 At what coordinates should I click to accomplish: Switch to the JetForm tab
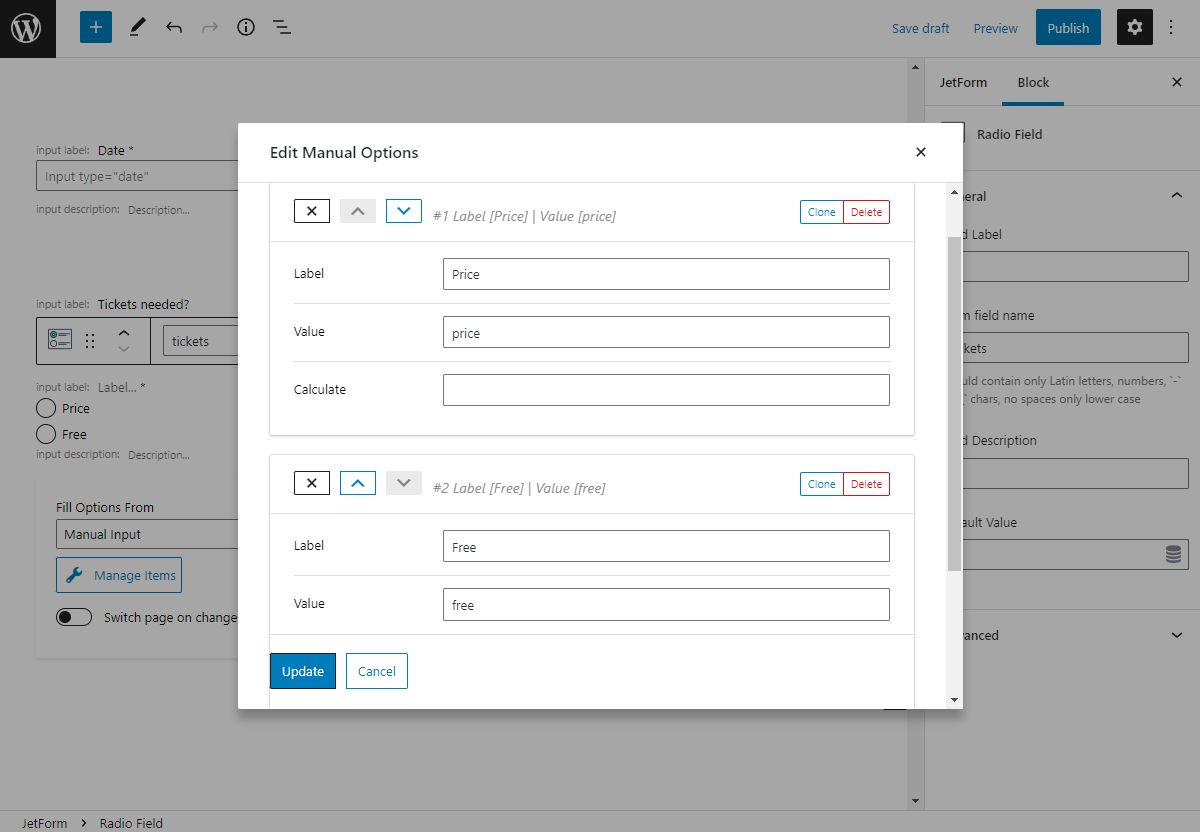tap(963, 82)
